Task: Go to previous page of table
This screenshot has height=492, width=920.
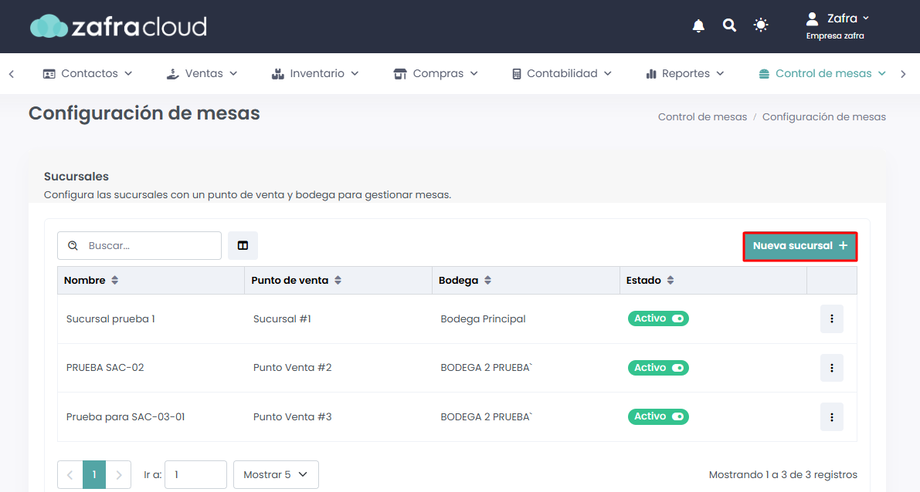Action: point(70,474)
